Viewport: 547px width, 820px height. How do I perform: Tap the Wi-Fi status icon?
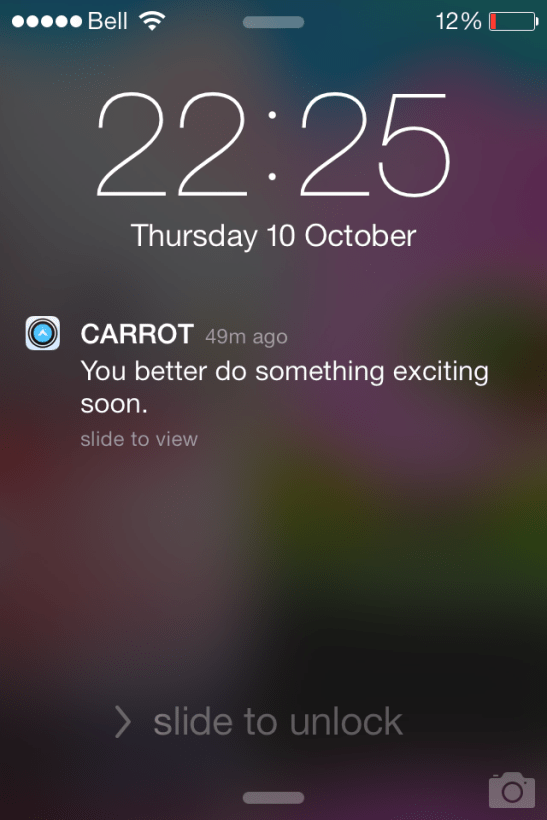pos(152,21)
